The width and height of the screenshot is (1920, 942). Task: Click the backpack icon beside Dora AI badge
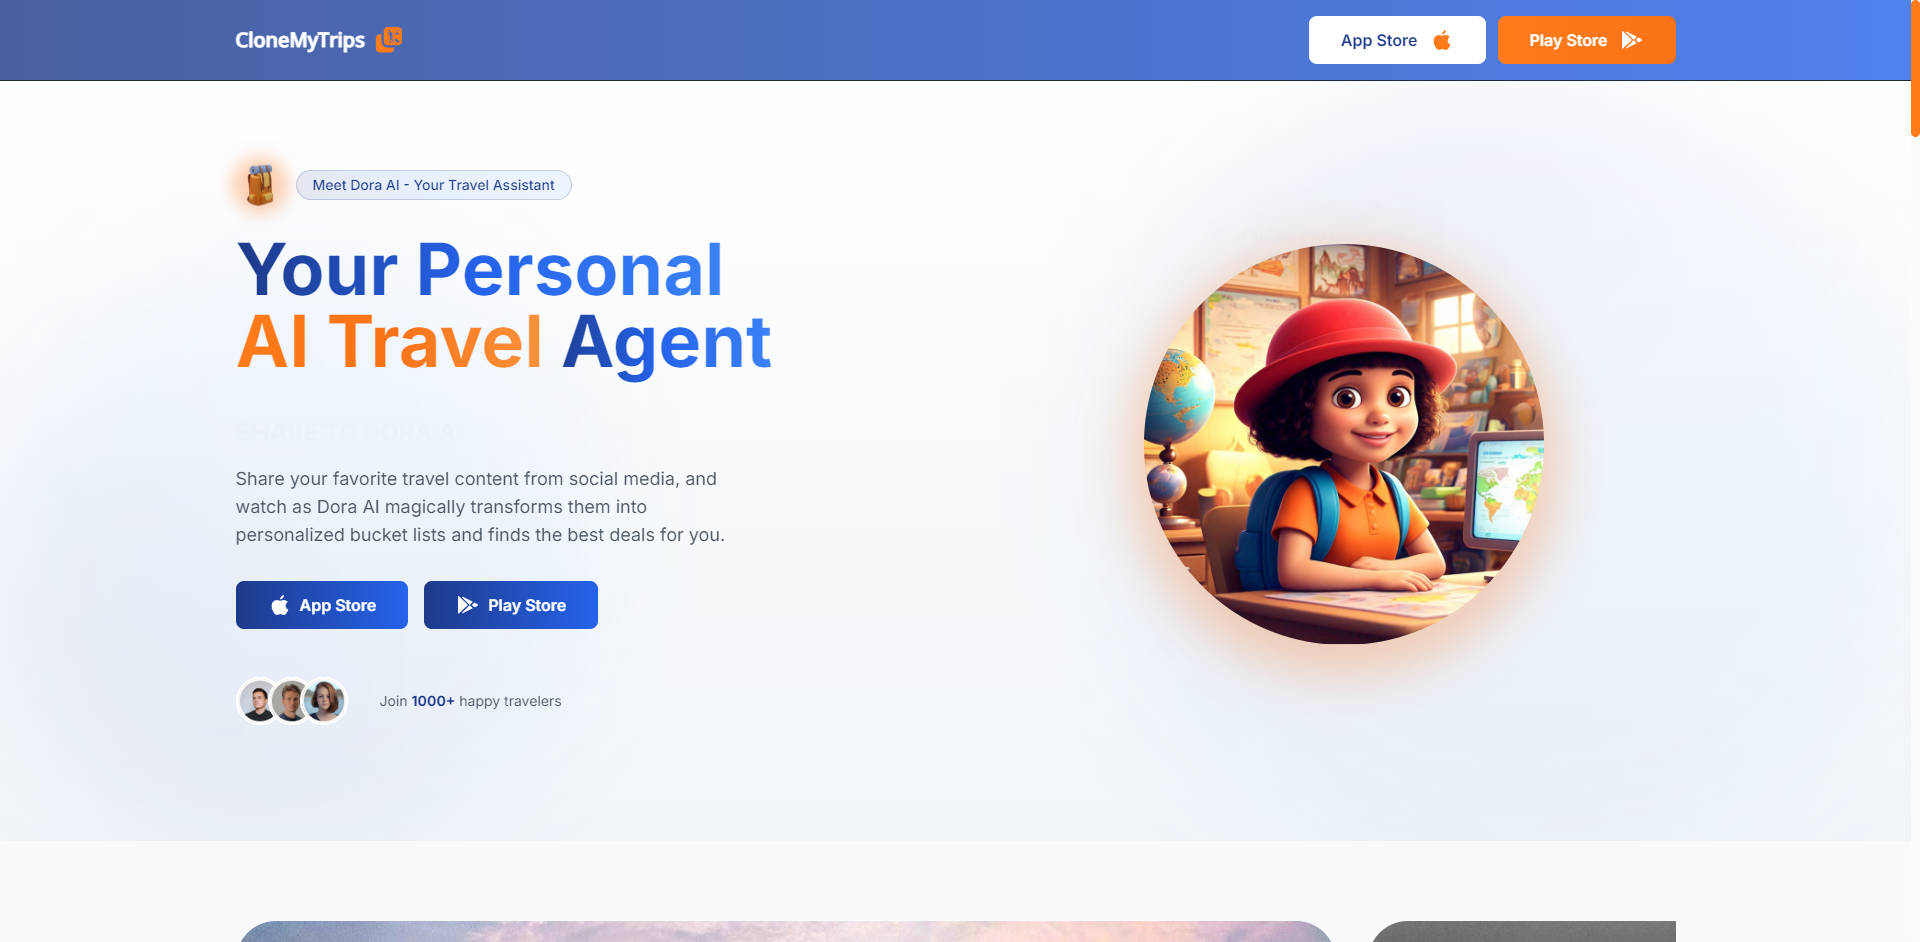pyautogui.click(x=260, y=185)
